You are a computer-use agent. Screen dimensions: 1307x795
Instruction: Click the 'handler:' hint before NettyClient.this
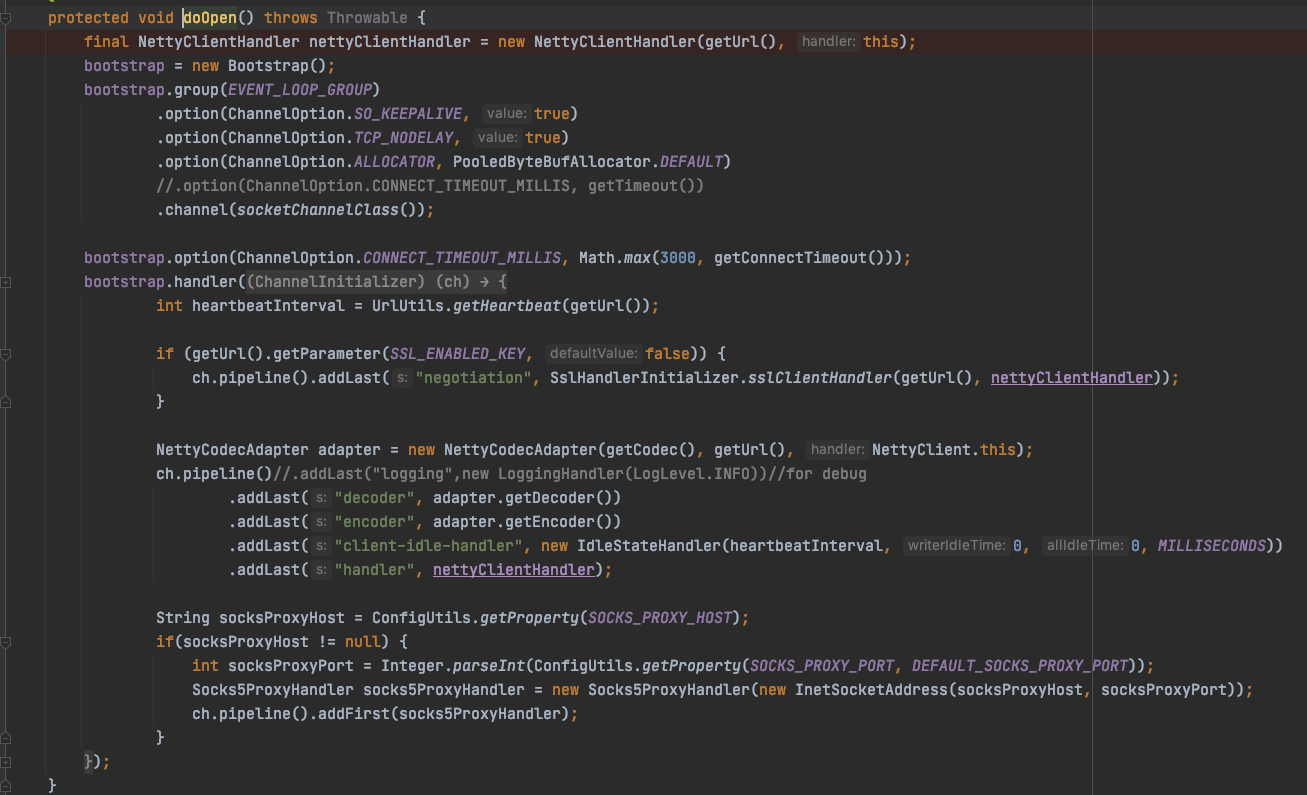[836, 450]
